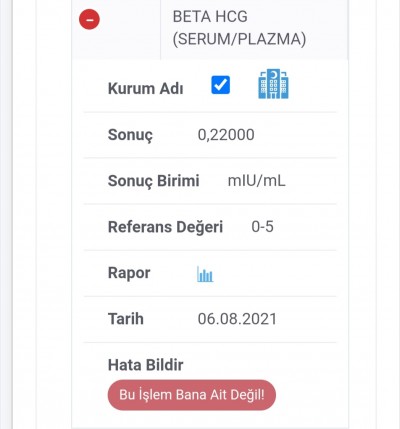Click the Hata Bildir label
This screenshot has height=429, width=400.
(x=145, y=365)
